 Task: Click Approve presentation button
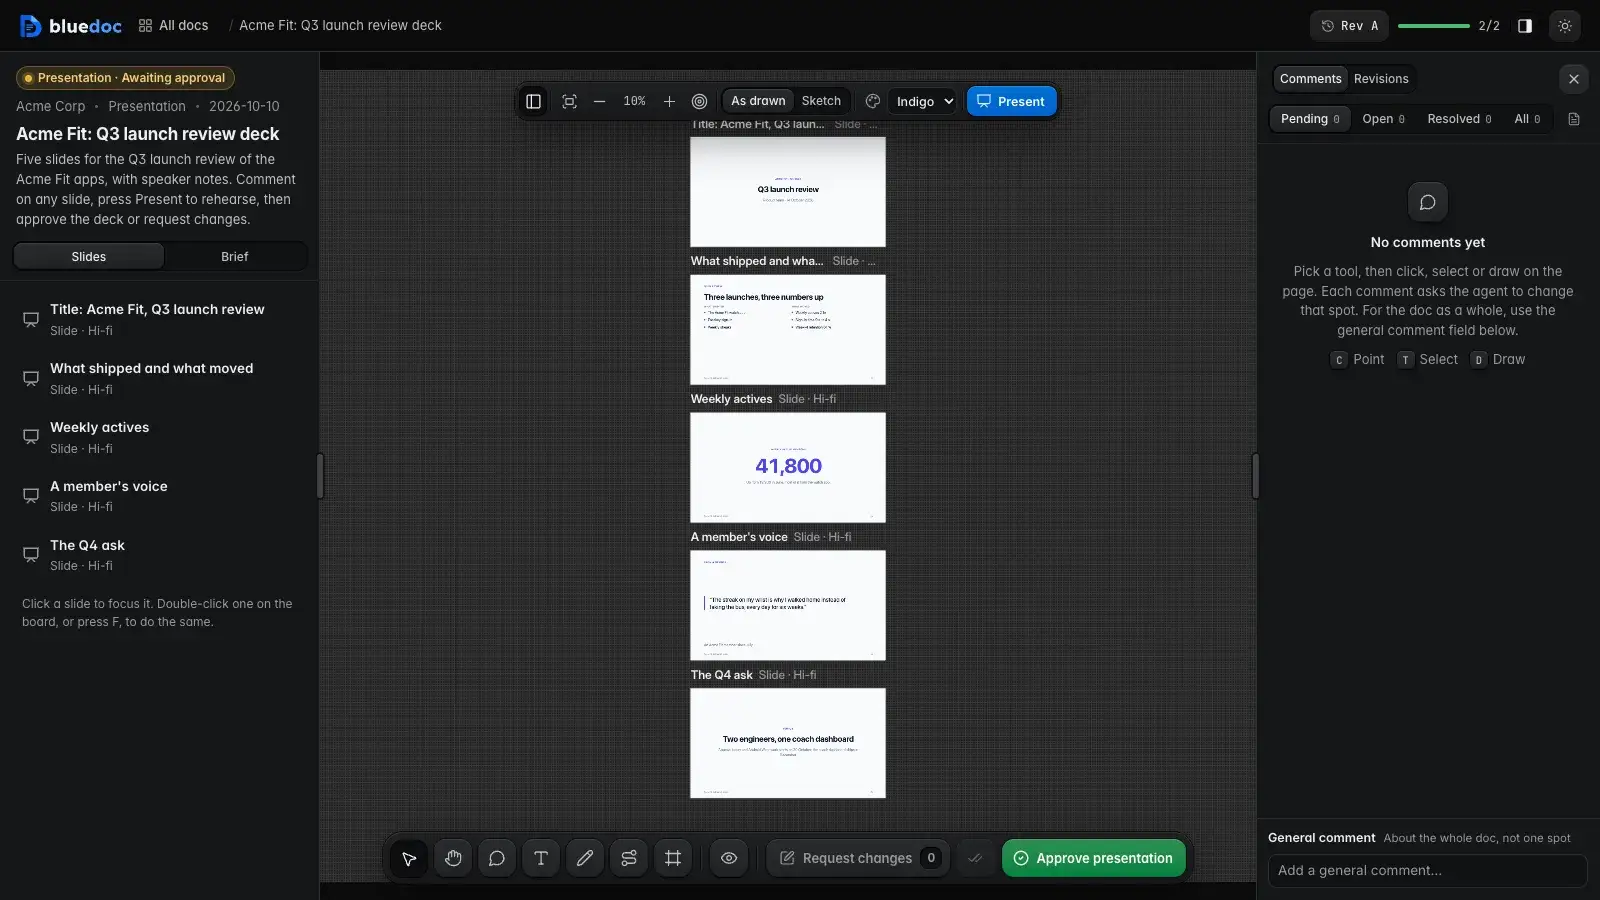point(1094,858)
